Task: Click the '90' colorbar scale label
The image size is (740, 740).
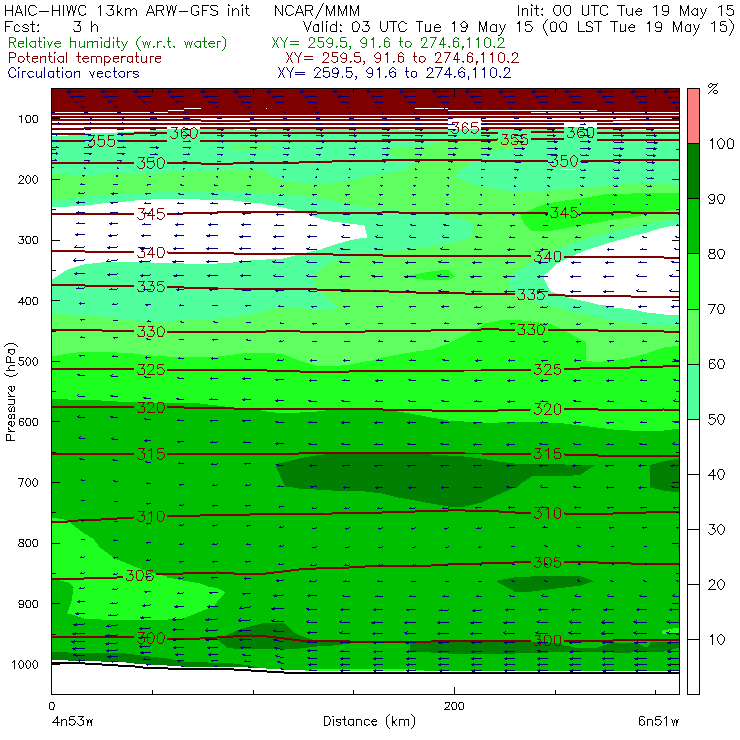Action: [x=716, y=199]
